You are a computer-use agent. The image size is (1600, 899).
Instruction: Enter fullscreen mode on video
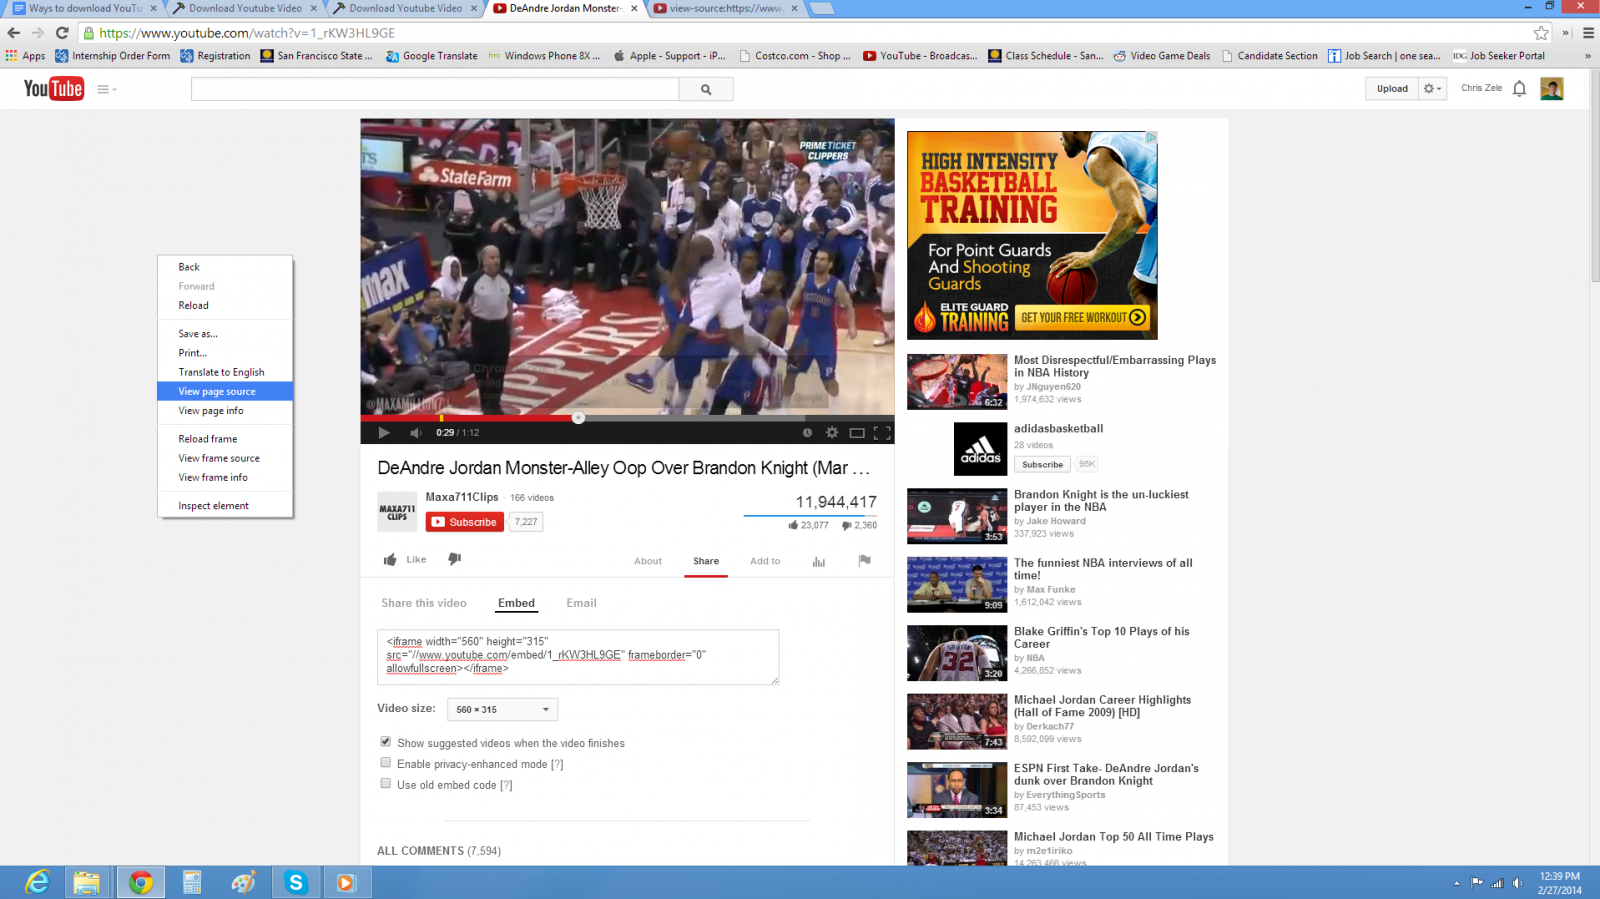tap(882, 433)
